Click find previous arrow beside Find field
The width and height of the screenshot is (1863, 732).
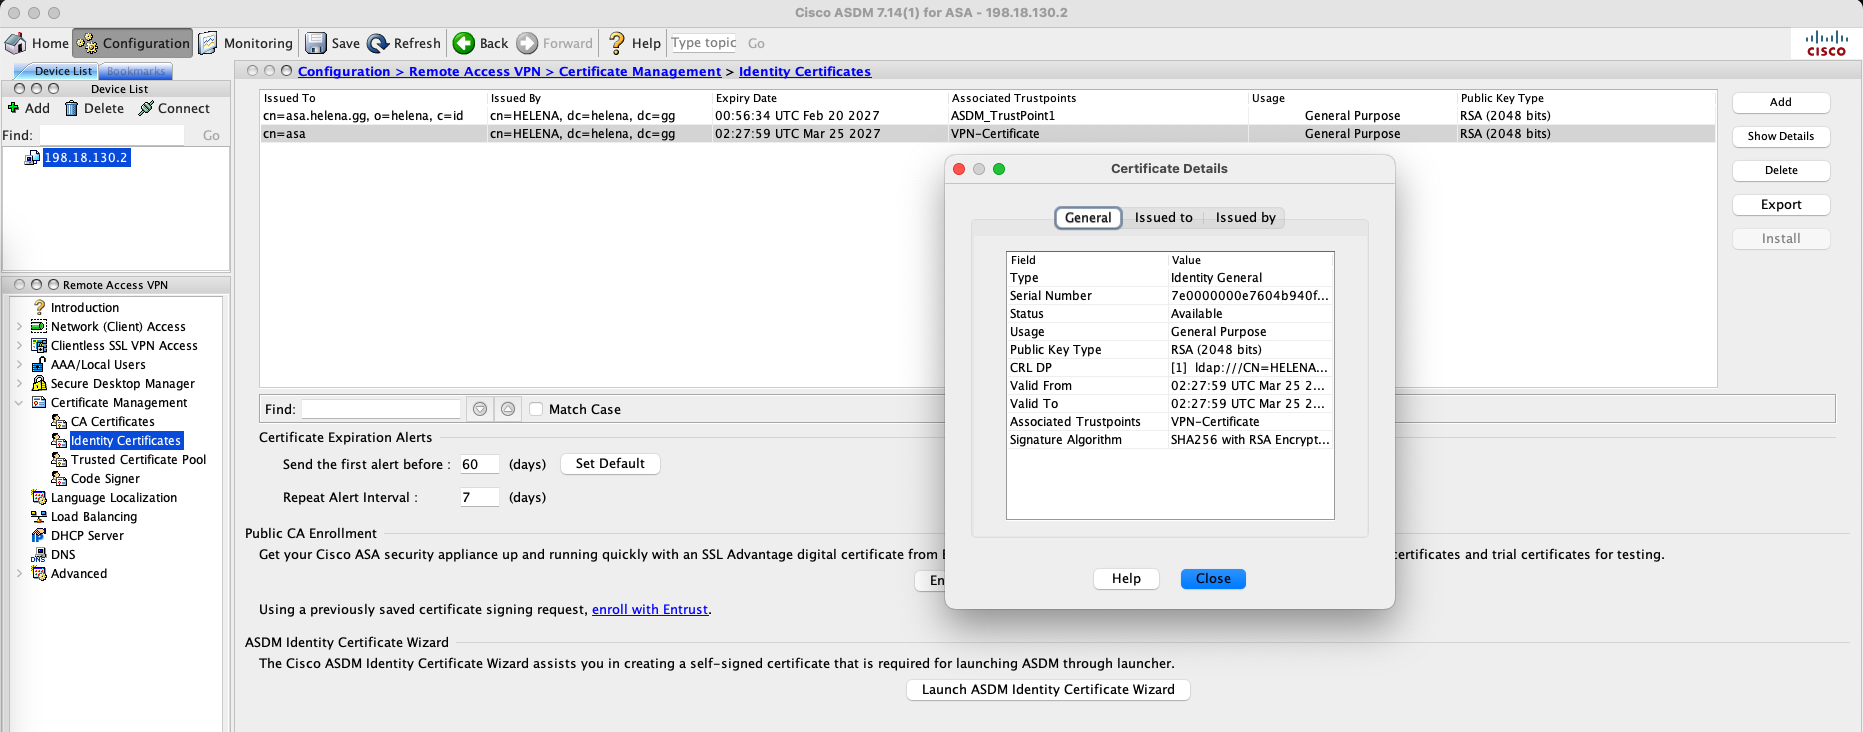[508, 409]
